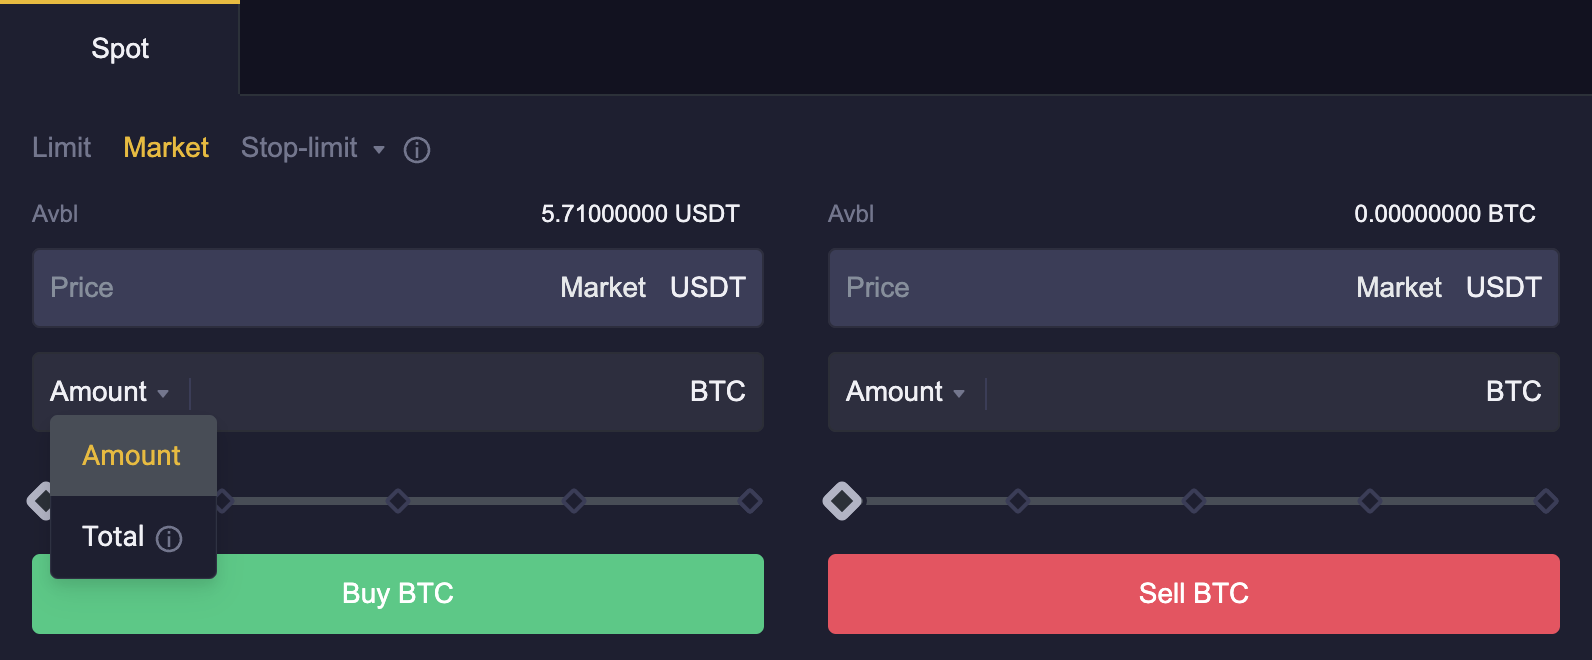The height and width of the screenshot is (660, 1592).
Task: Choose Amount option in dropdown list
Action: [132, 456]
